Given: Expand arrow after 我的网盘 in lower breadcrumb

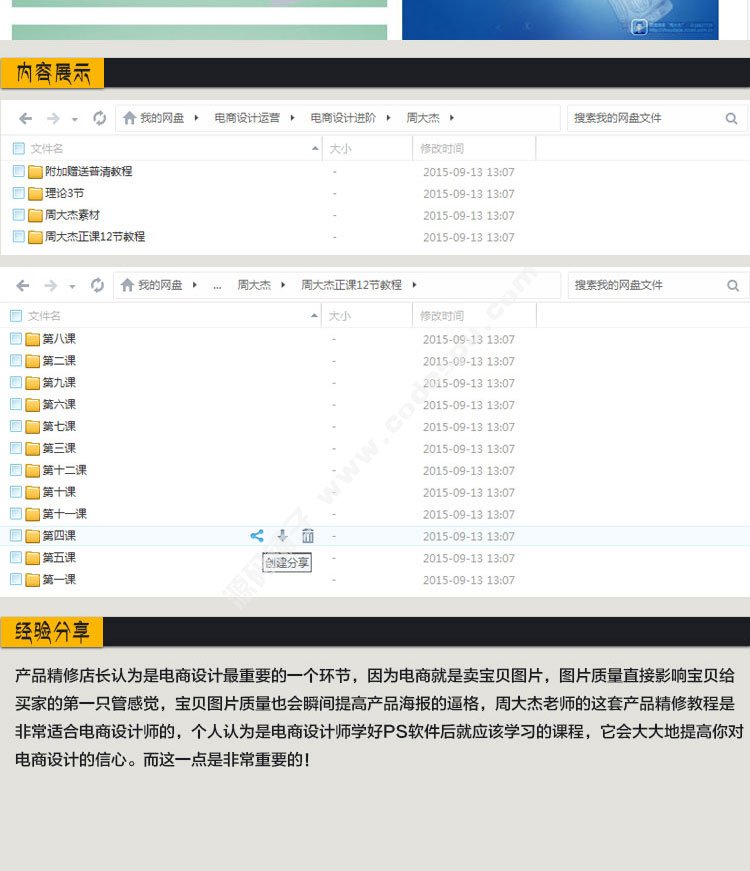Looking at the screenshot, I should pos(194,285).
